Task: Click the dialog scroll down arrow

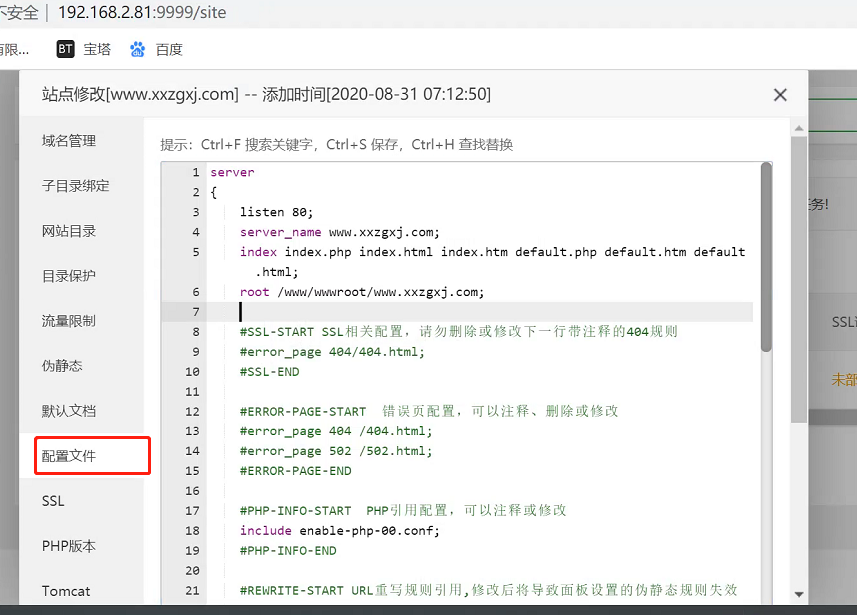Action: (x=799, y=594)
